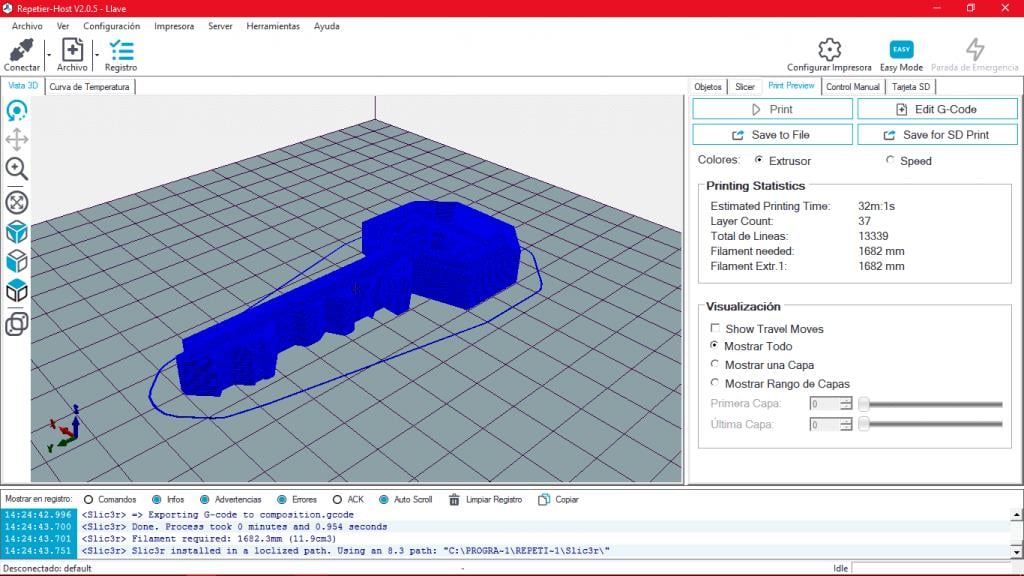Viewport: 1024px width, 576px height.
Task: Click the fit-to-view zoom extents icon
Action: pos(16,202)
